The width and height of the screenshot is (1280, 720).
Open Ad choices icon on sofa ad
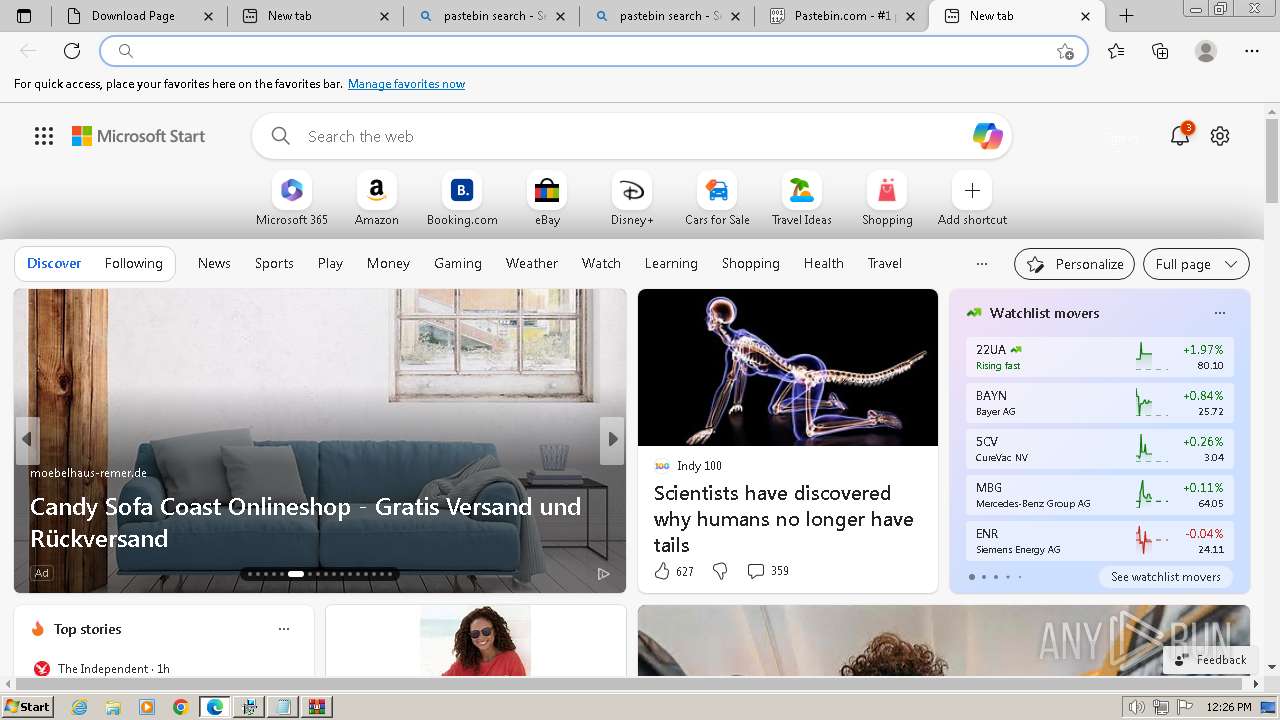click(x=603, y=573)
